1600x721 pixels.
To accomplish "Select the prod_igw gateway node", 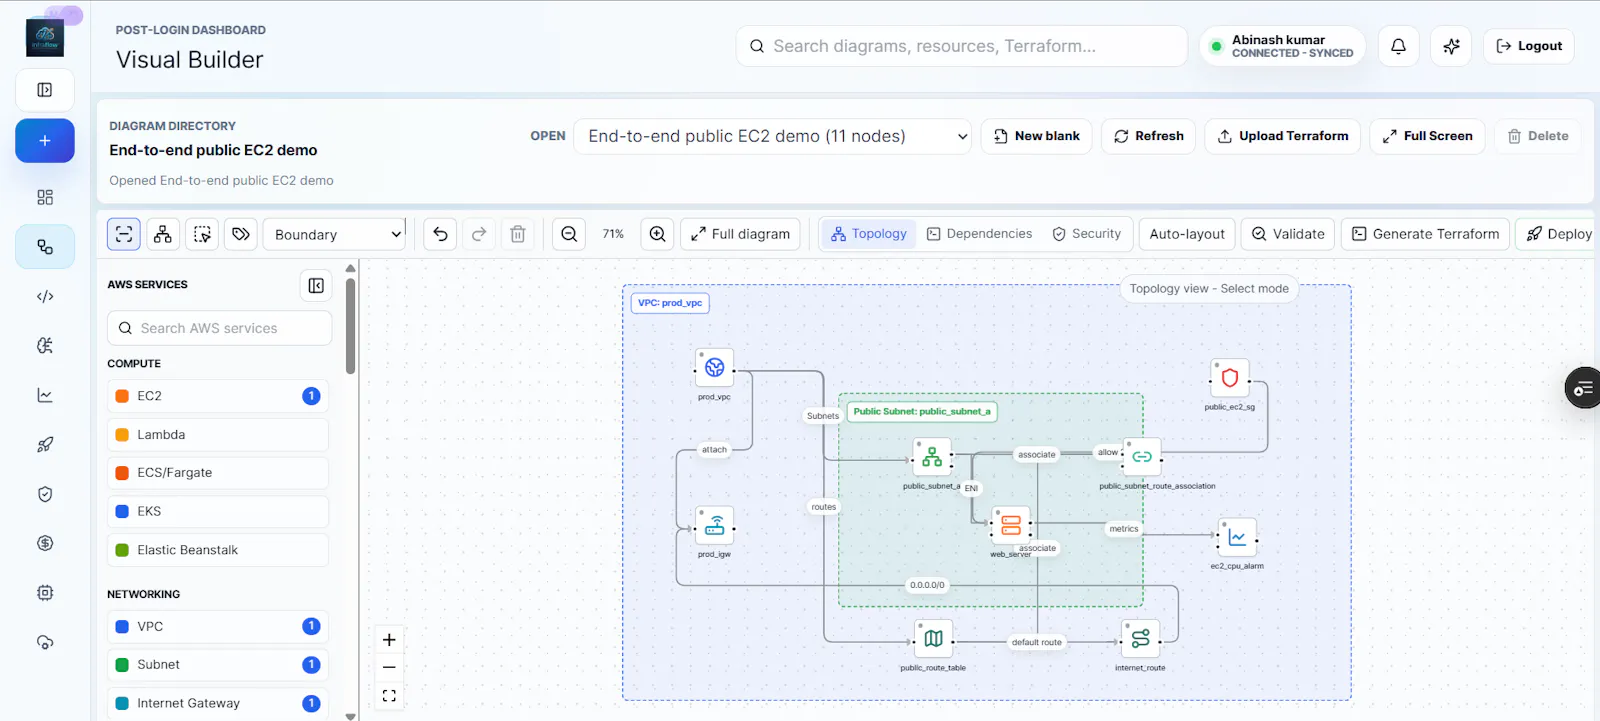I will (x=714, y=526).
